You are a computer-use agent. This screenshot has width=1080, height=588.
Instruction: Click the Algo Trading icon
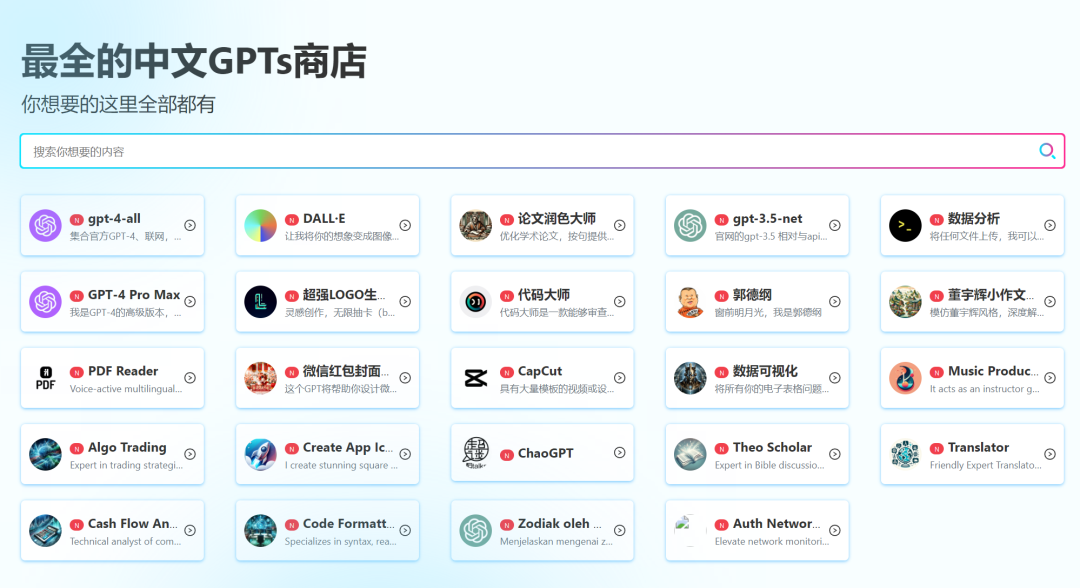coord(45,454)
